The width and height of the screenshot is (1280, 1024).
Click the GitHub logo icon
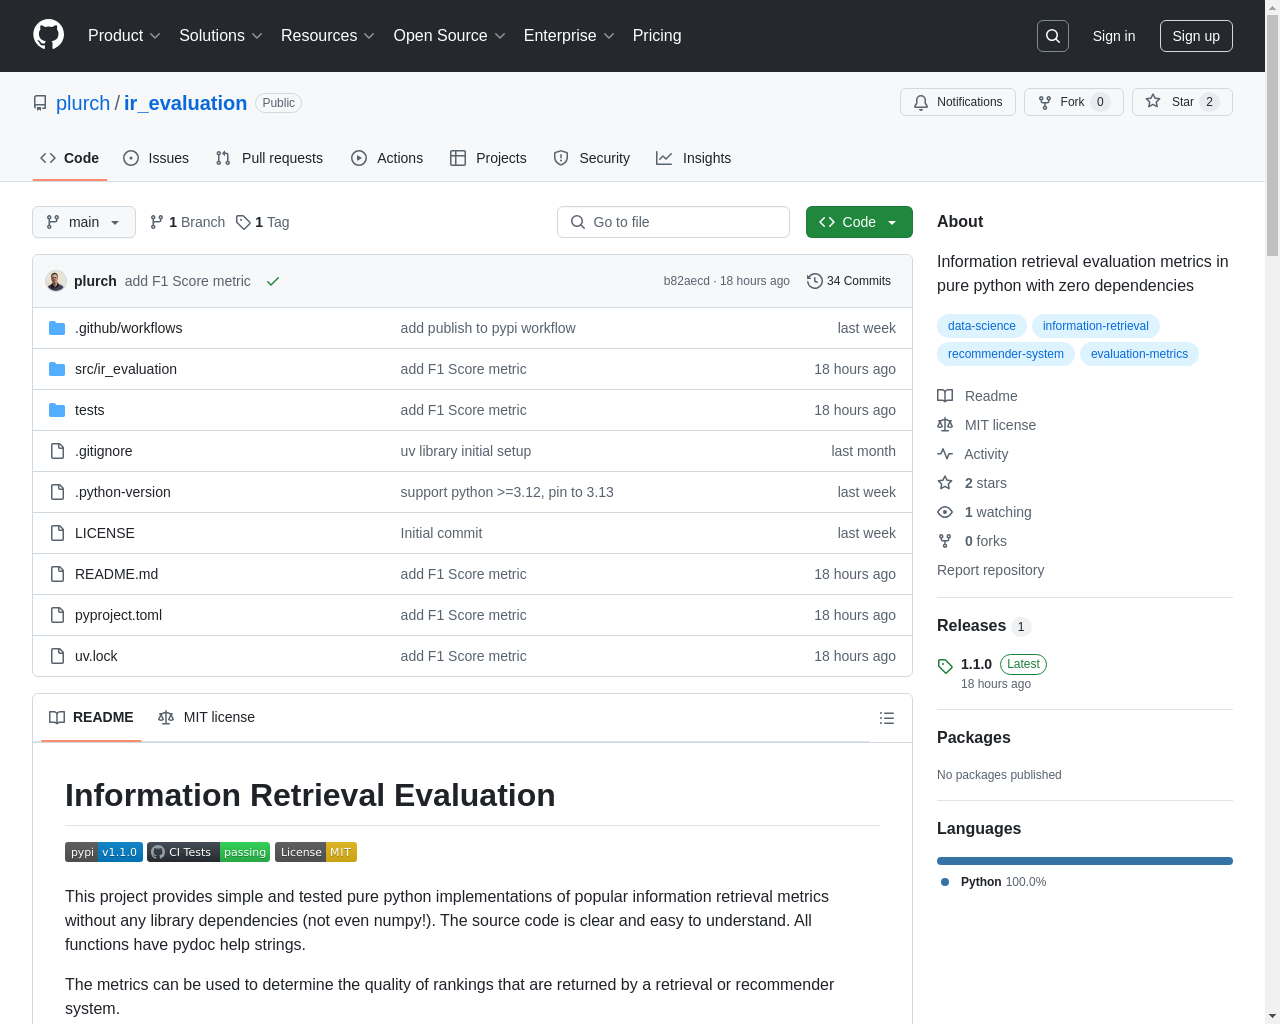48,35
